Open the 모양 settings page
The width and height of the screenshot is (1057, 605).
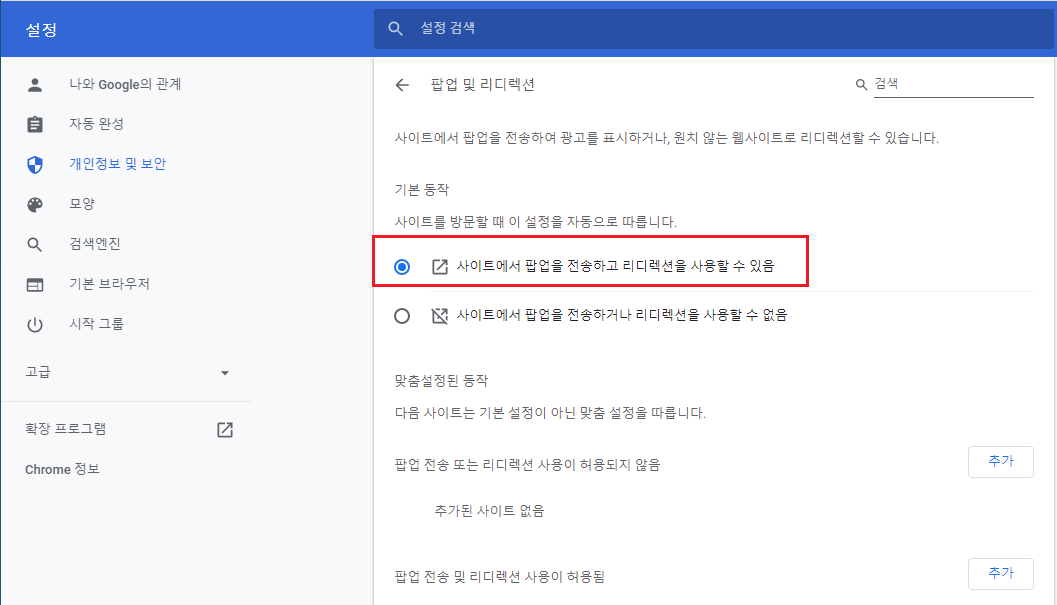click(x=82, y=204)
